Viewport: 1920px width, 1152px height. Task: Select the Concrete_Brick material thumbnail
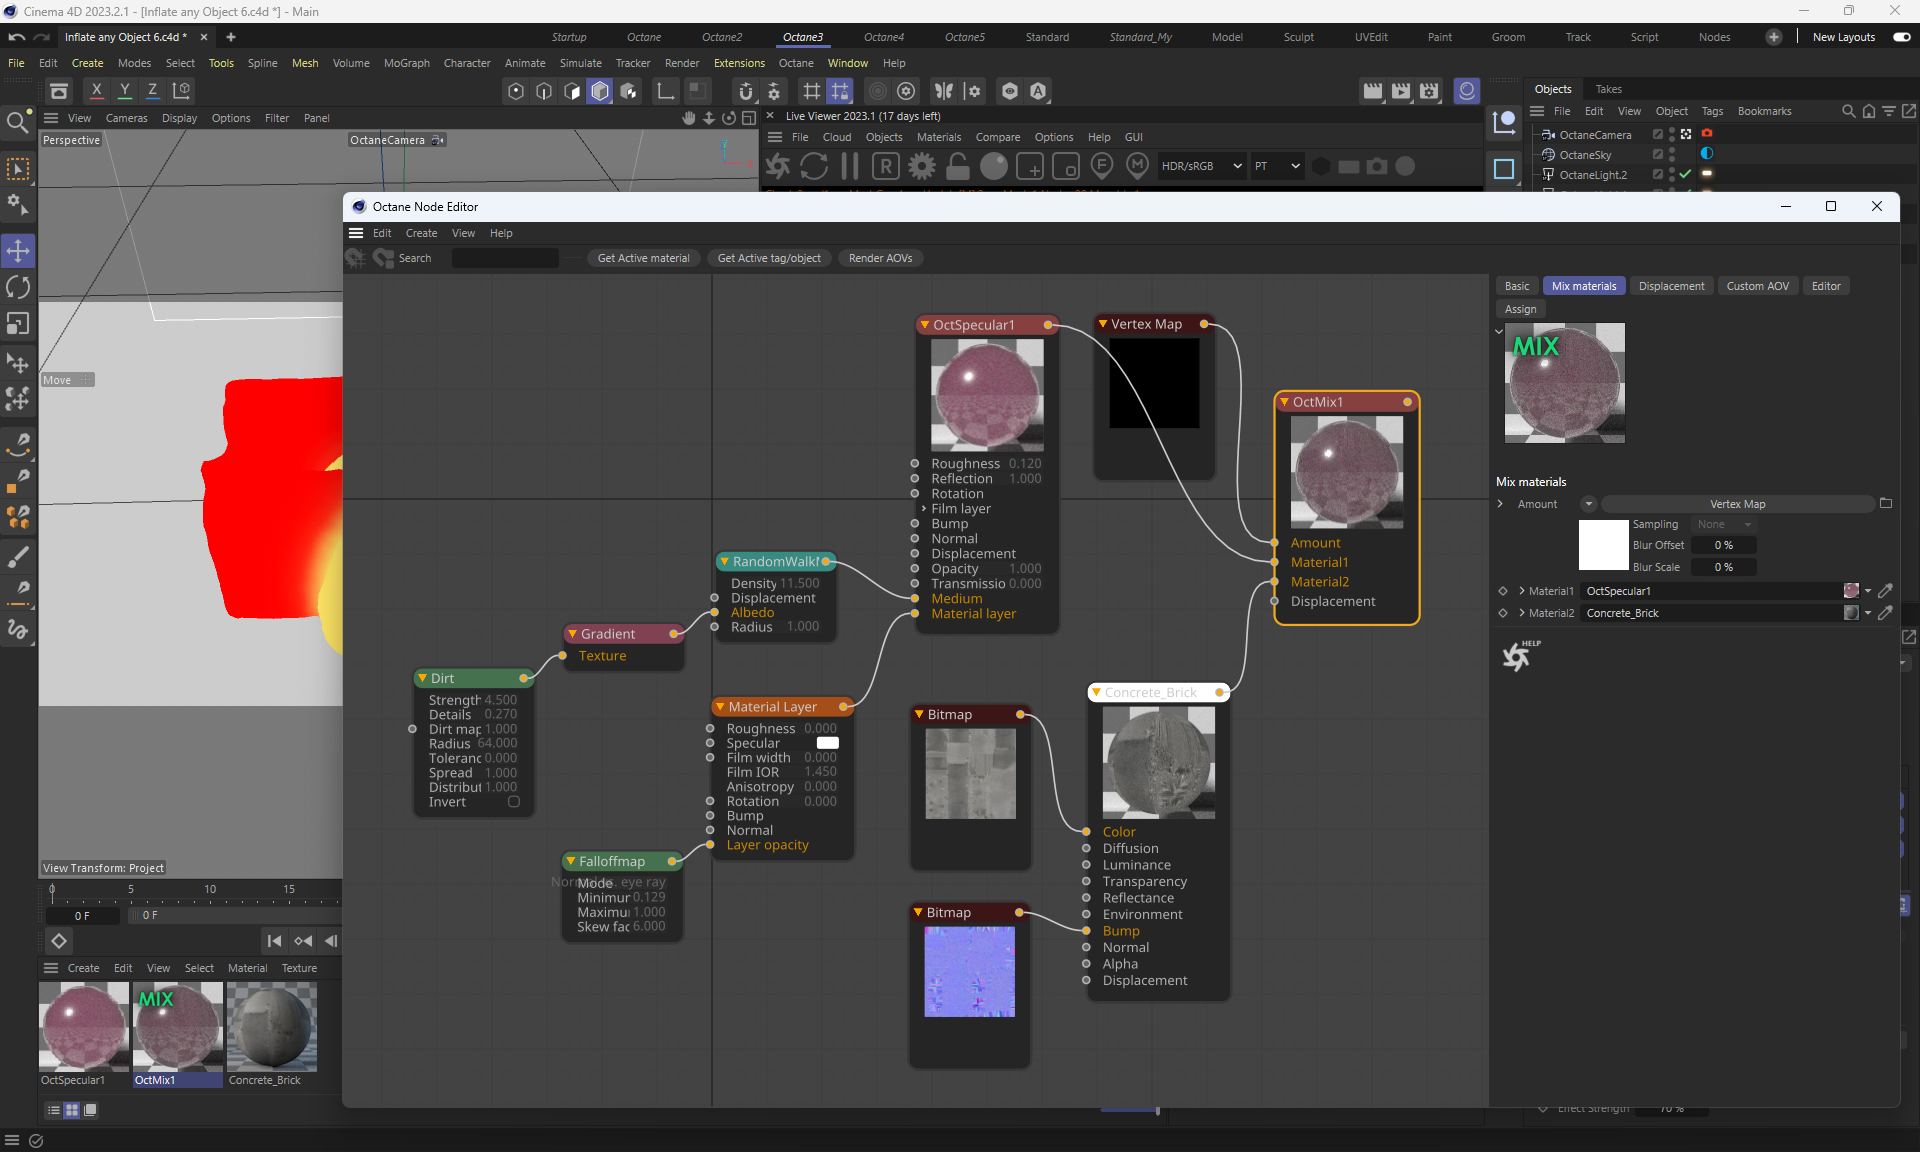click(x=271, y=1026)
